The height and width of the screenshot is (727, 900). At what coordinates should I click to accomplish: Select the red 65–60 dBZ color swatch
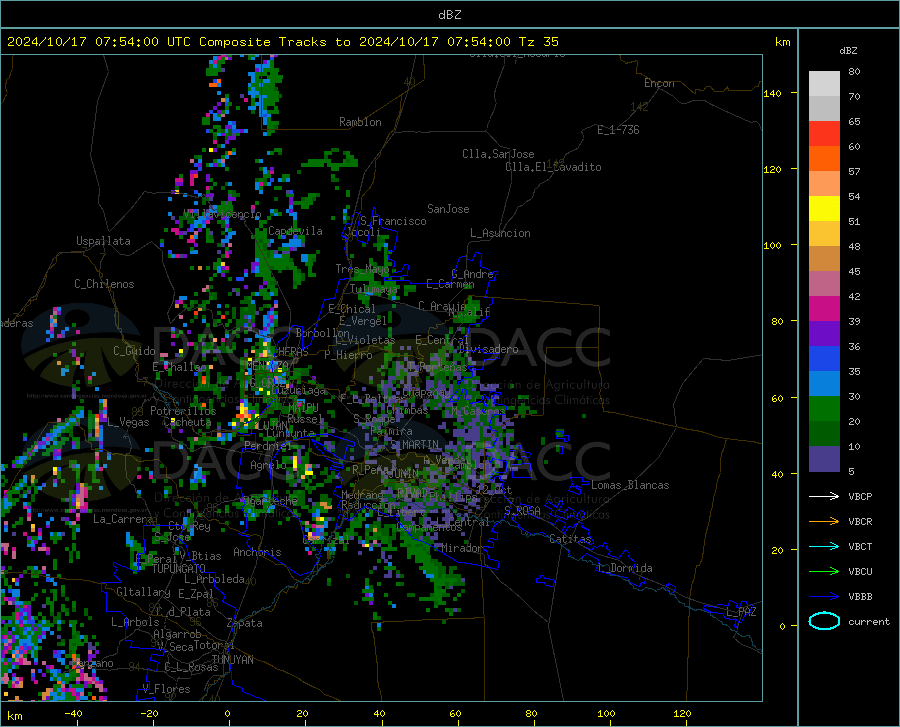[824, 134]
